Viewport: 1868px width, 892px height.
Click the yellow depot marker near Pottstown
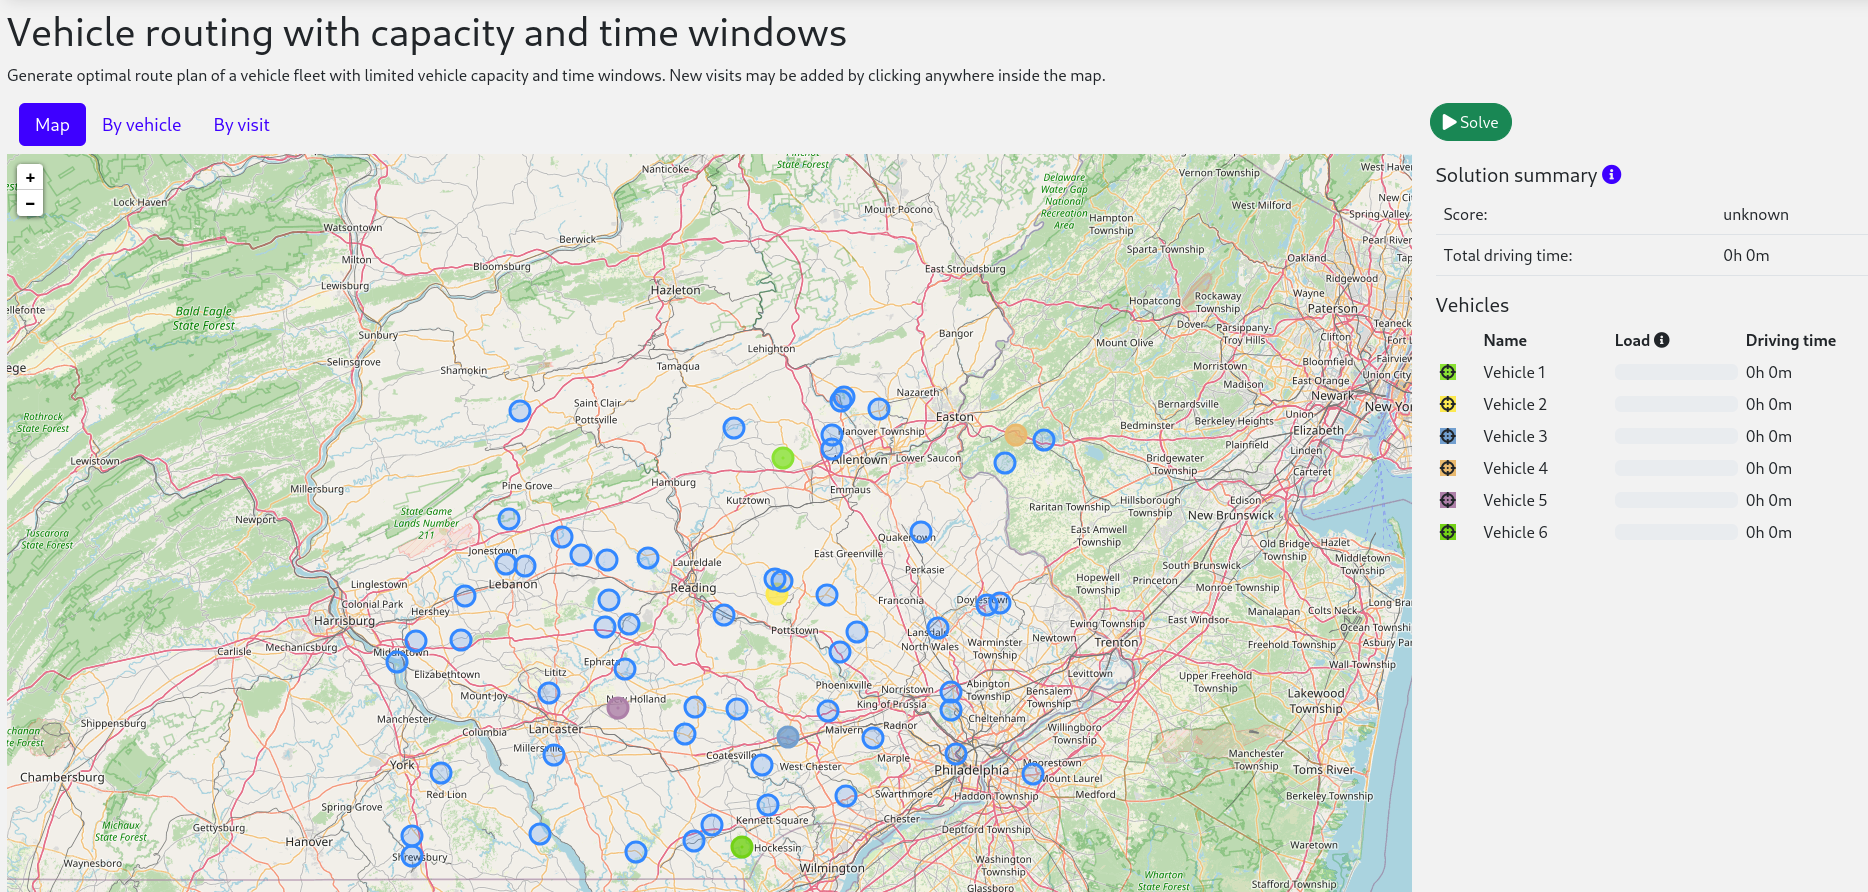point(776,596)
